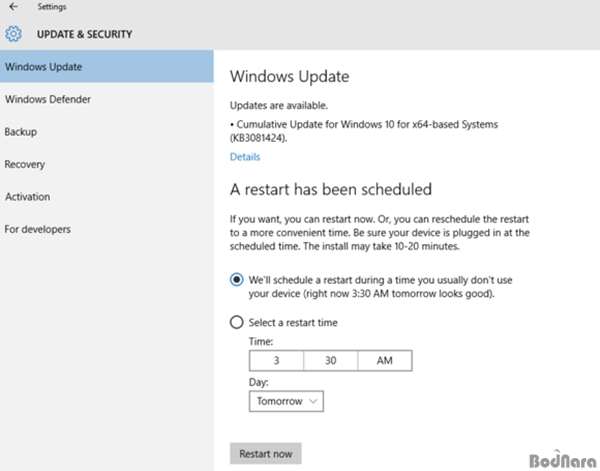Select the KB3081424 cumulative update text

pos(364,131)
